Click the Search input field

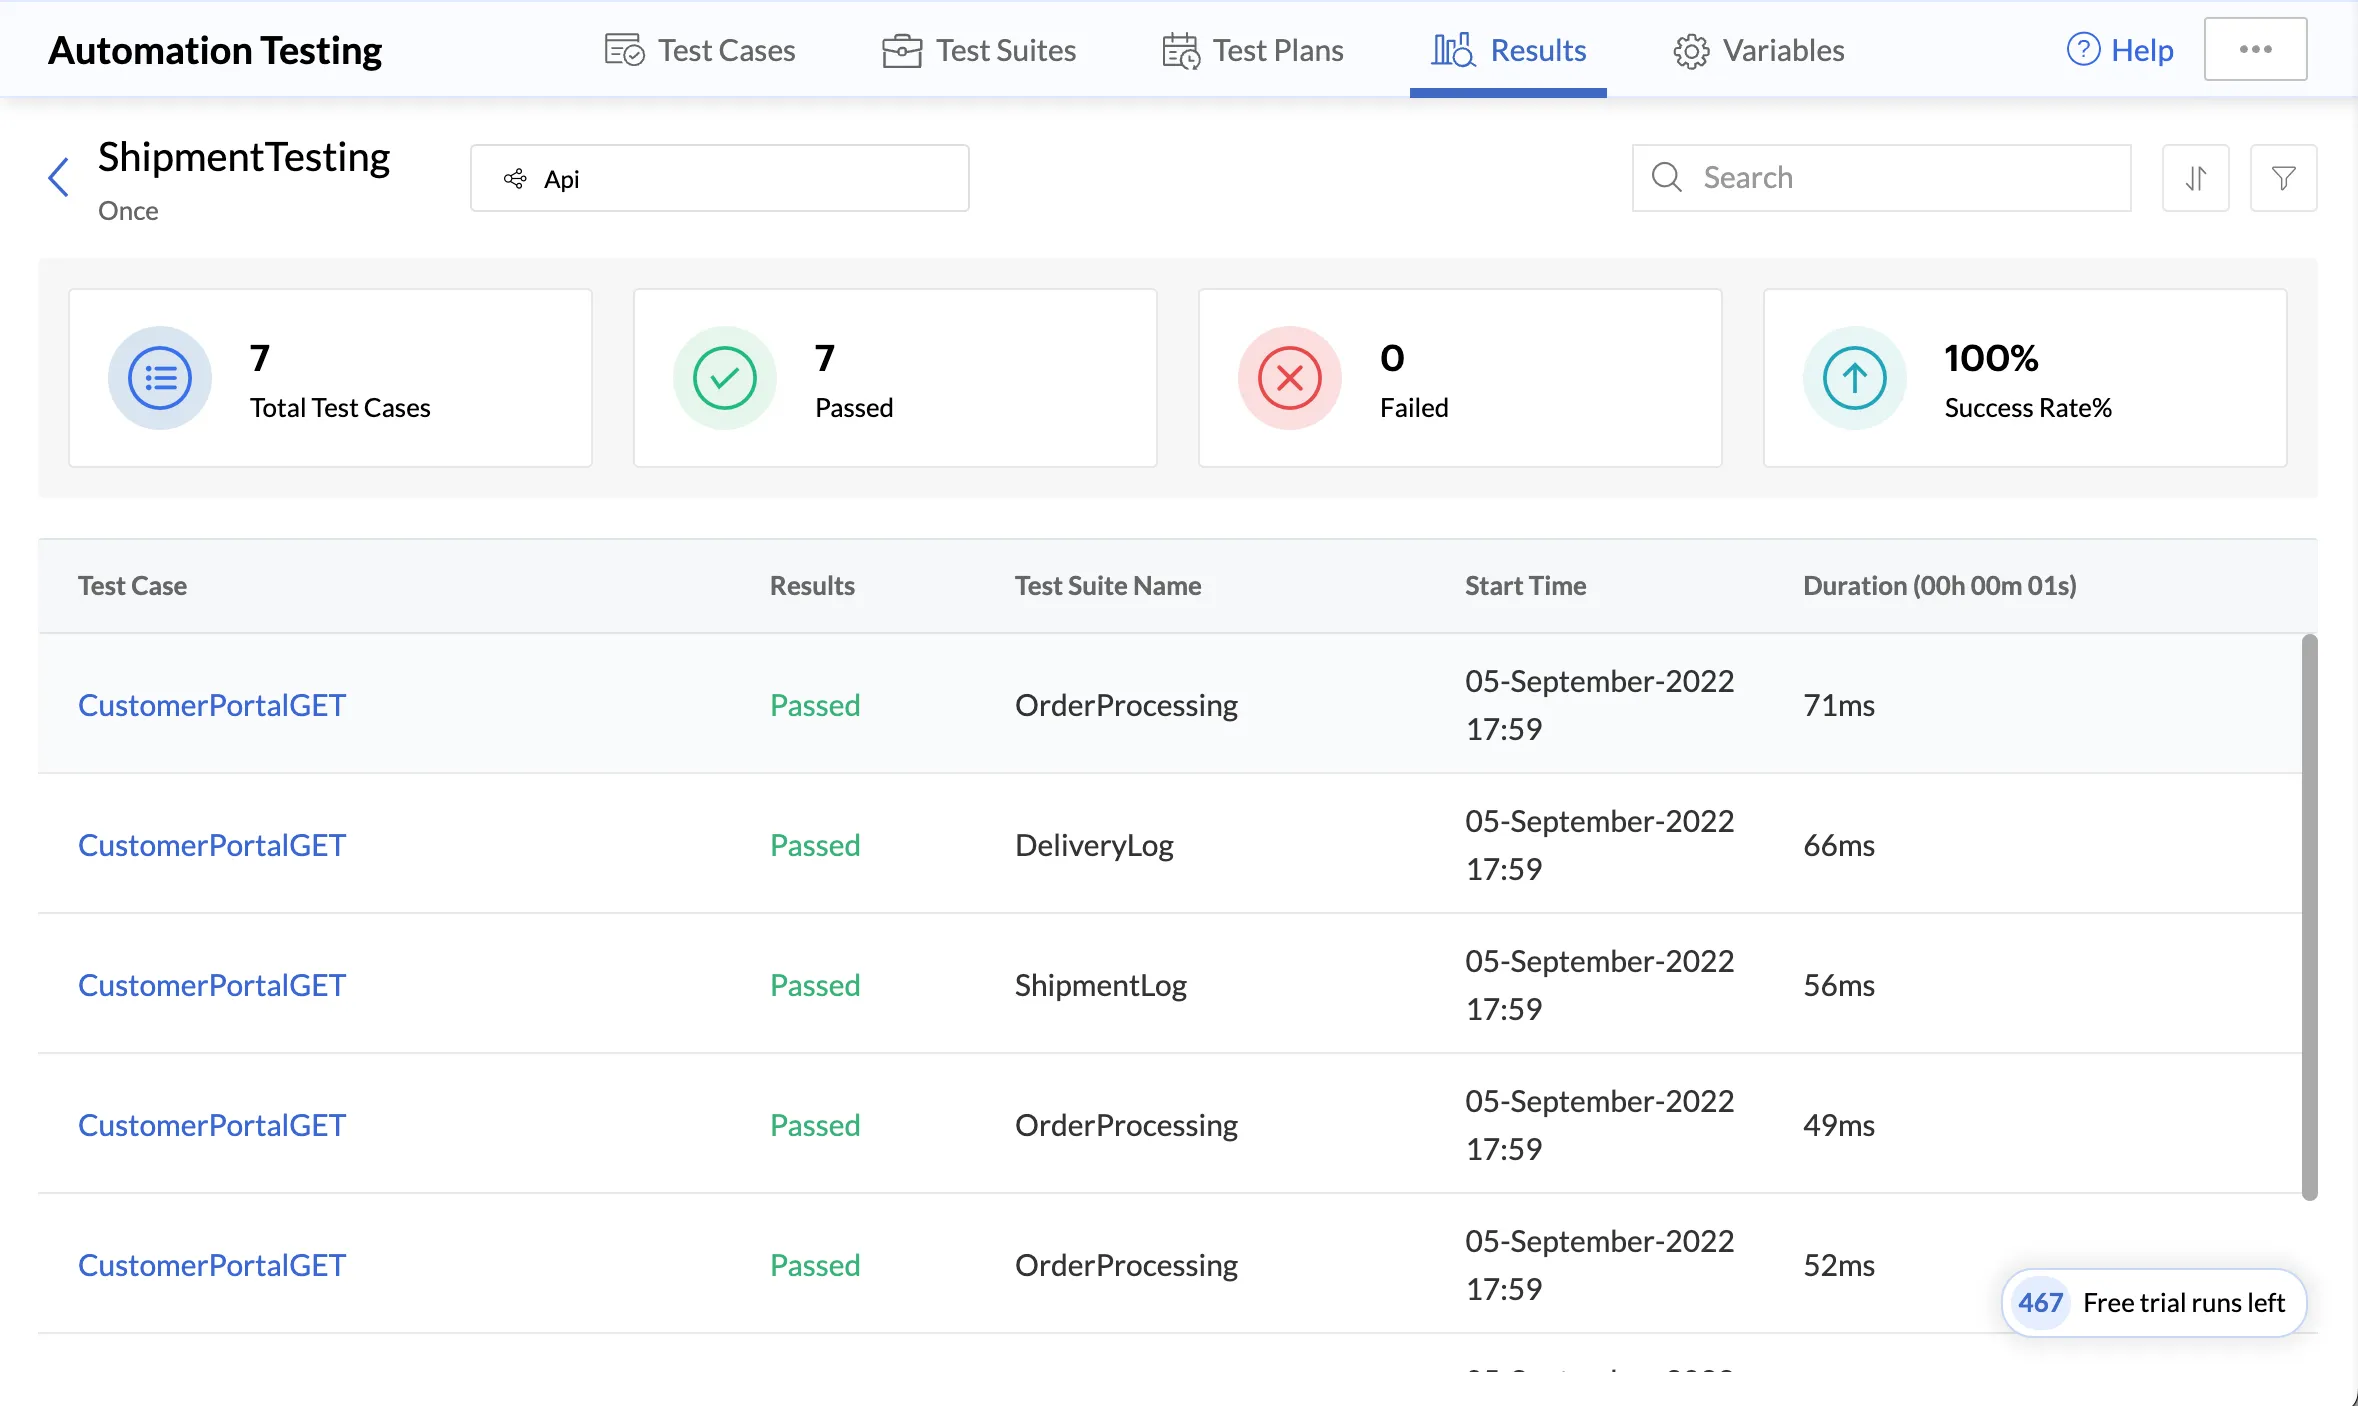tap(1881, 178)
